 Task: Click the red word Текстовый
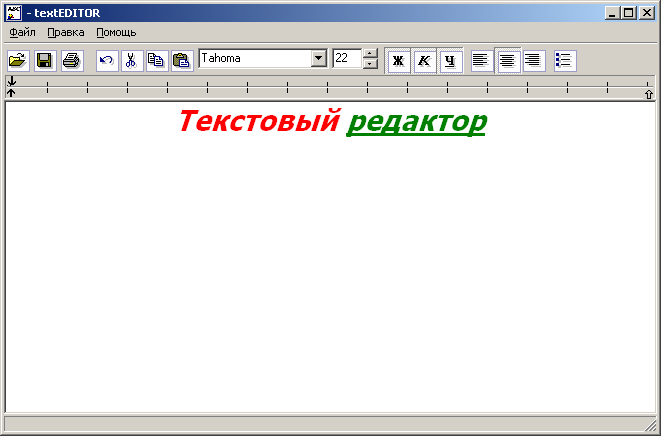pos(259,121)
